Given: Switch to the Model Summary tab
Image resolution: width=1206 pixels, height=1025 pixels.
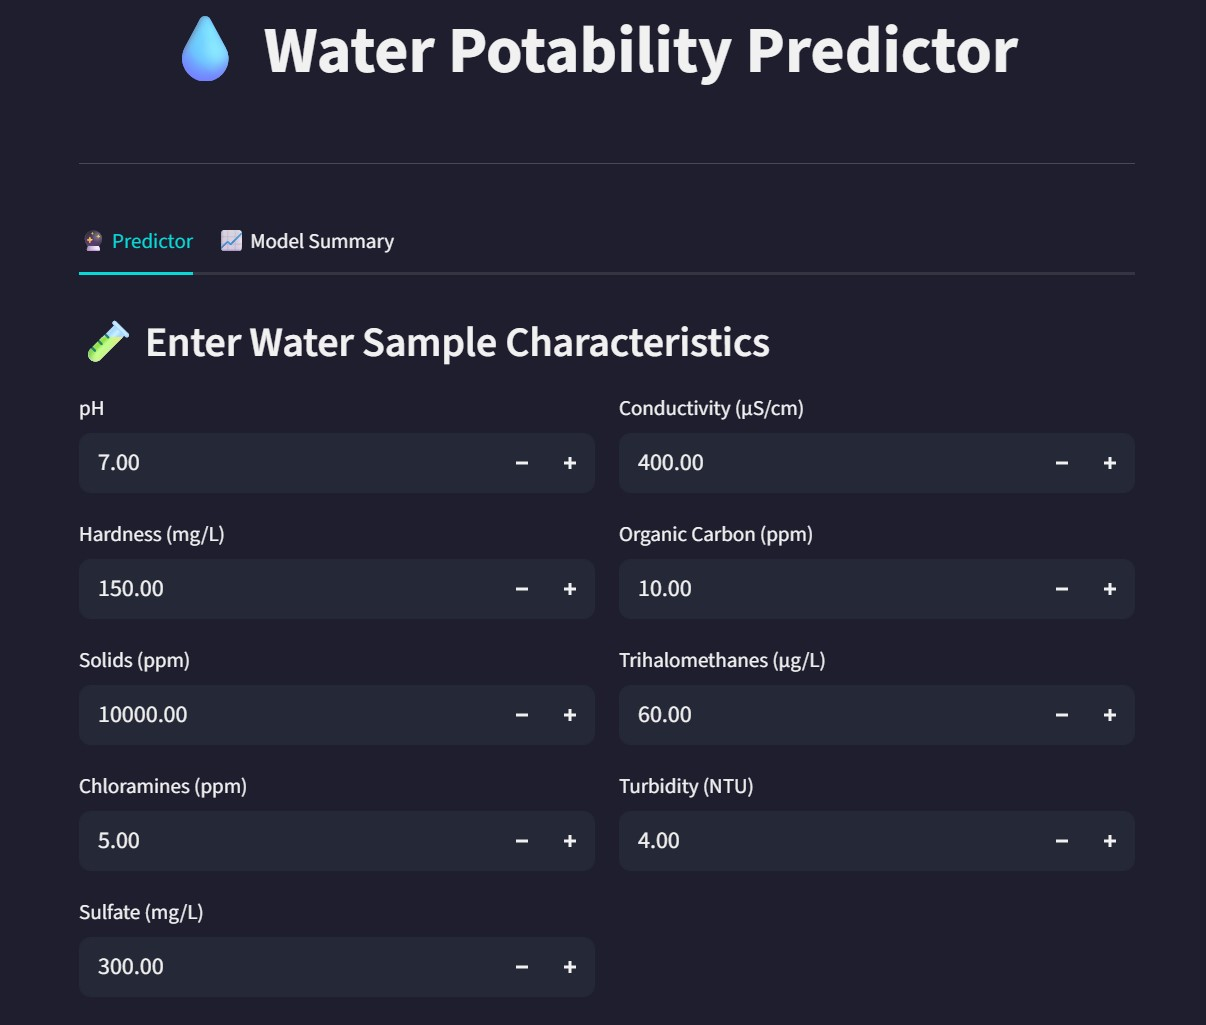Looking at the screenshot, I should tap(307, 241).
